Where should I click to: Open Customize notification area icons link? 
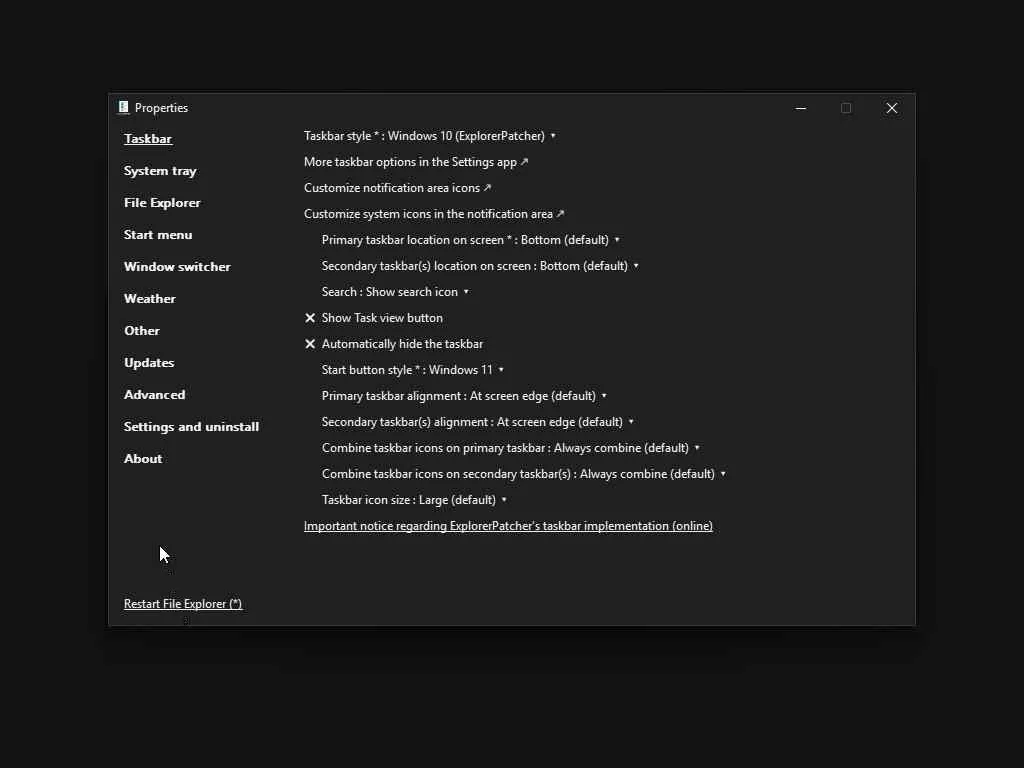click(x=397, y=188)
